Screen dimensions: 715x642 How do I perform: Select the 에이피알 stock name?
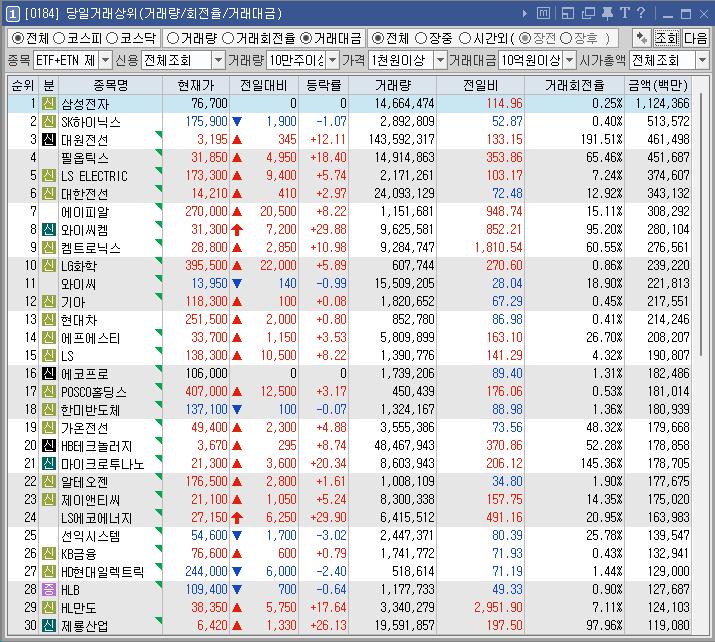(x=85, y=212)
